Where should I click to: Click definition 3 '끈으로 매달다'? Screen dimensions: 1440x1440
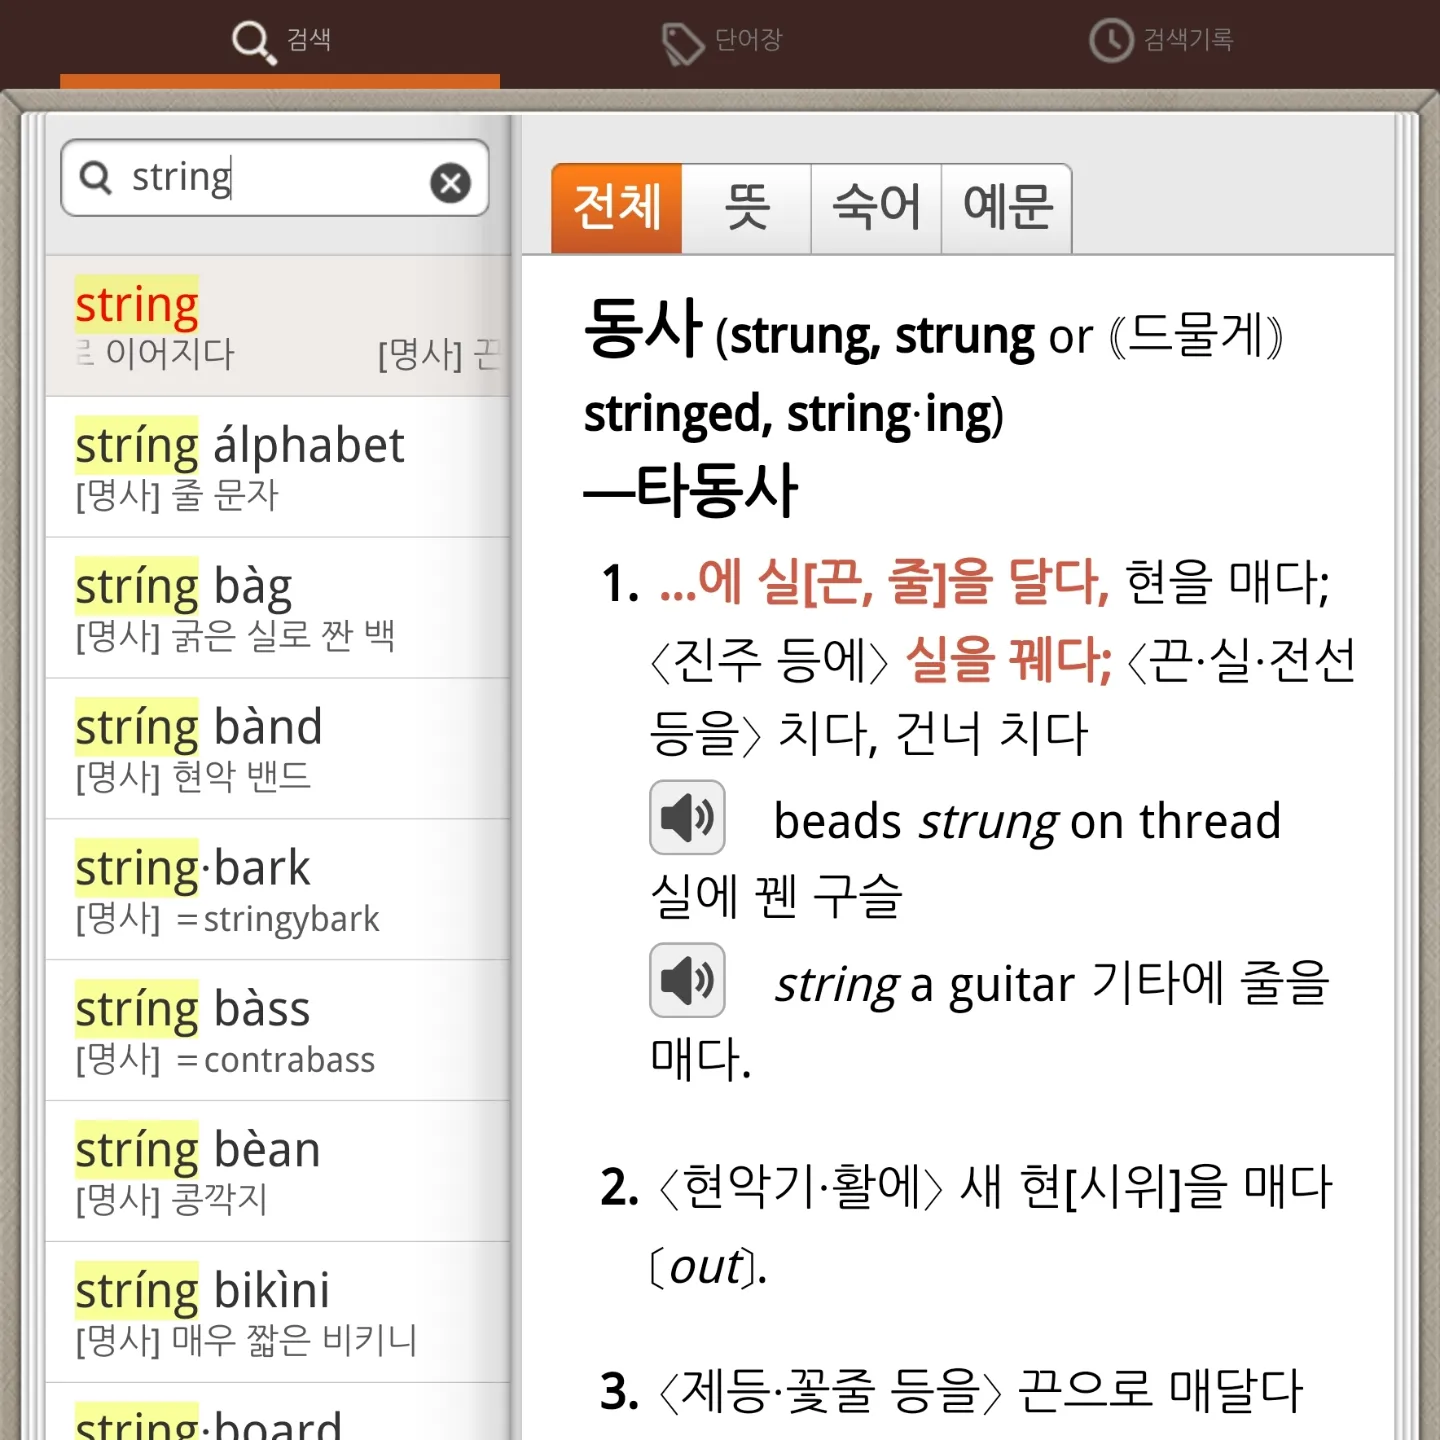1161,1391
